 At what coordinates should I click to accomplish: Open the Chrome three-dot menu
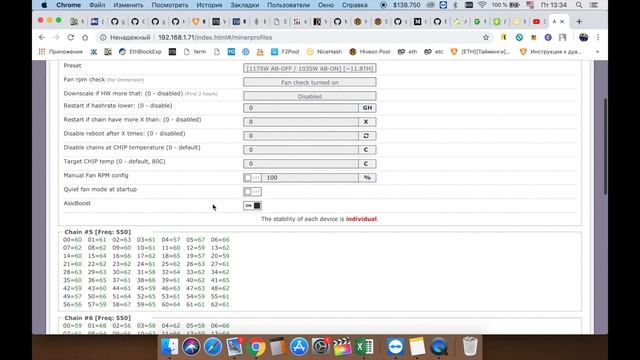tap(598, 37)
